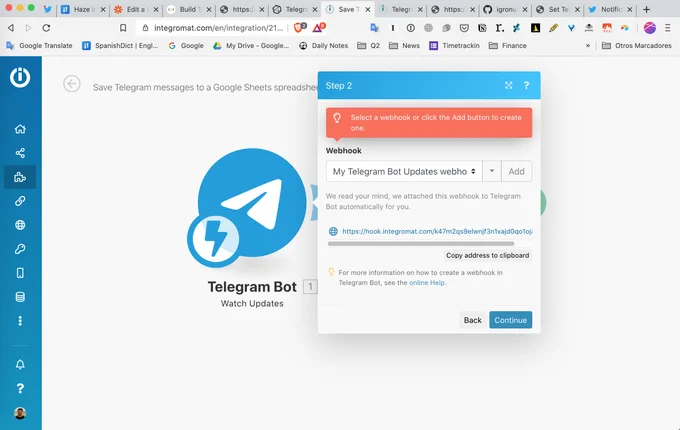Click the Notion extension icon in toolbar
The image size is (680, 430).
point(482,28)
